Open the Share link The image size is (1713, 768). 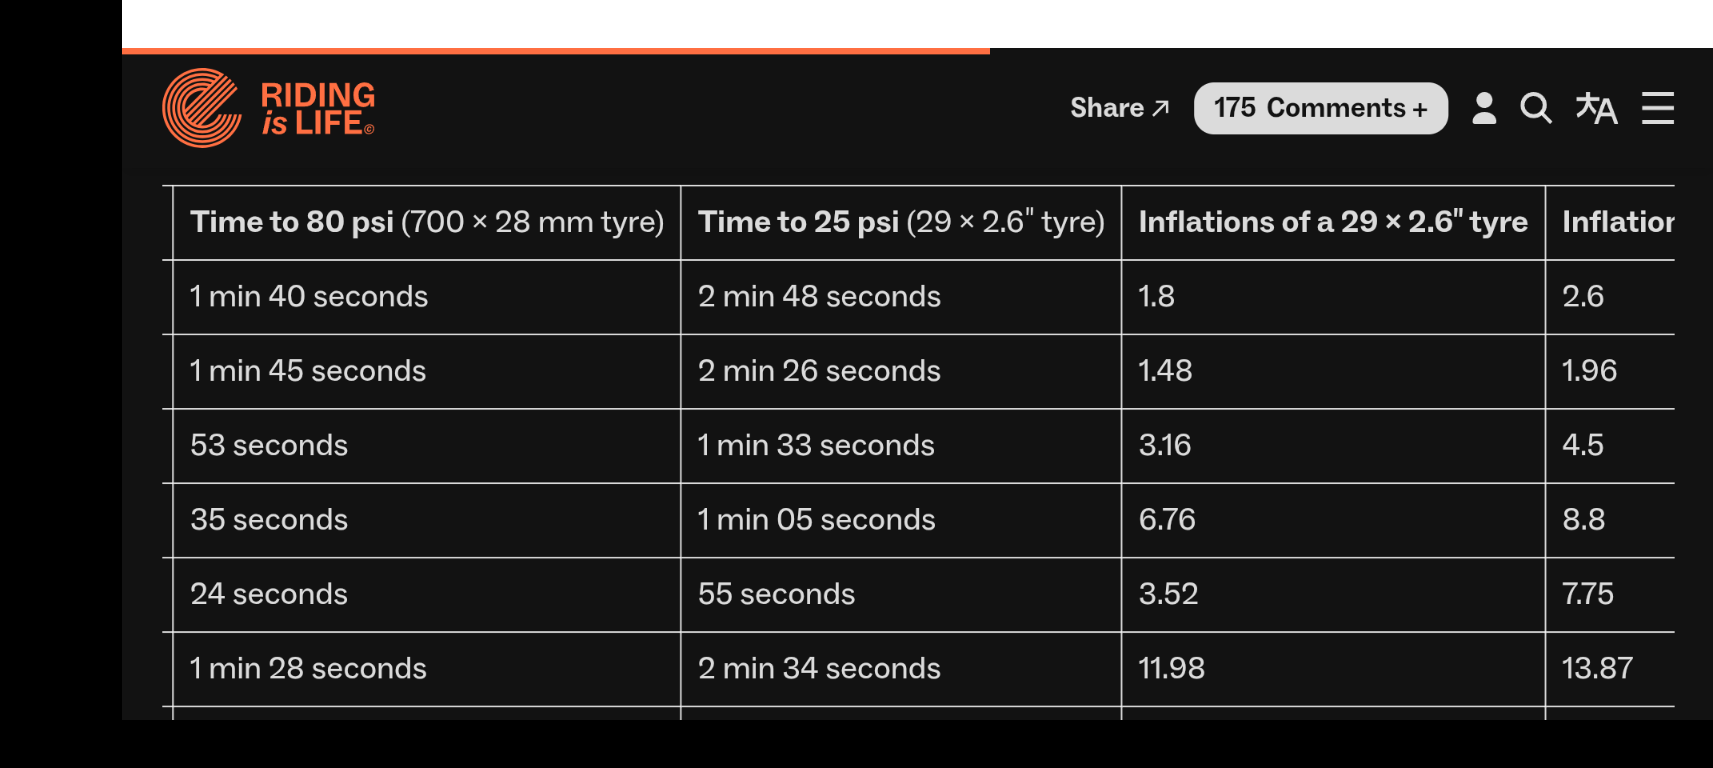click(1119, 108)
